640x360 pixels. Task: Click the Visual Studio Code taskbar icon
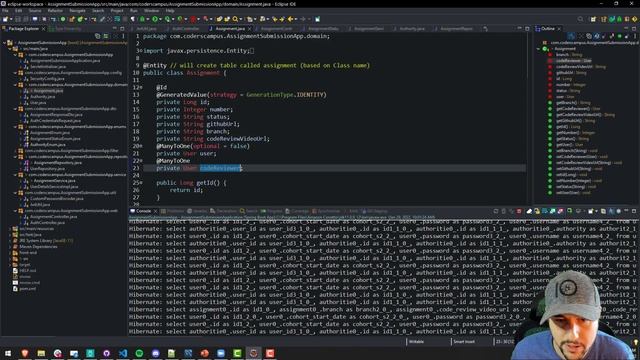[123, 353]
